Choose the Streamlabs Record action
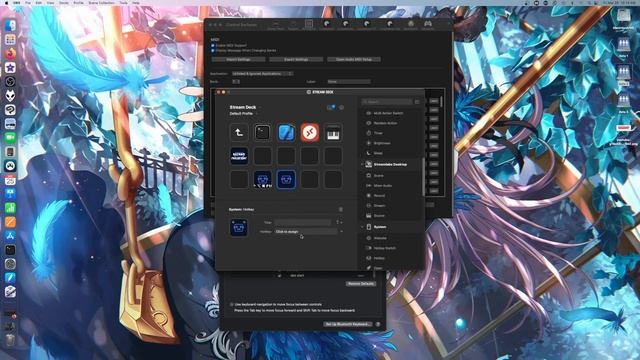Viewport: 640px width, 360px height. coord(379,196)
